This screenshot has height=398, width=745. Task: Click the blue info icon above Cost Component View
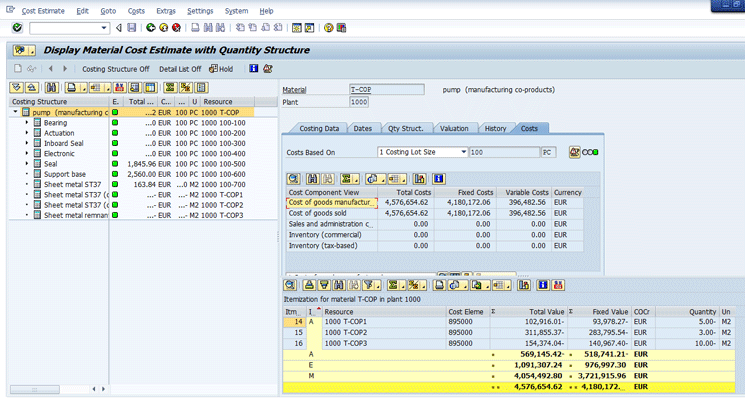click(439, 179)
